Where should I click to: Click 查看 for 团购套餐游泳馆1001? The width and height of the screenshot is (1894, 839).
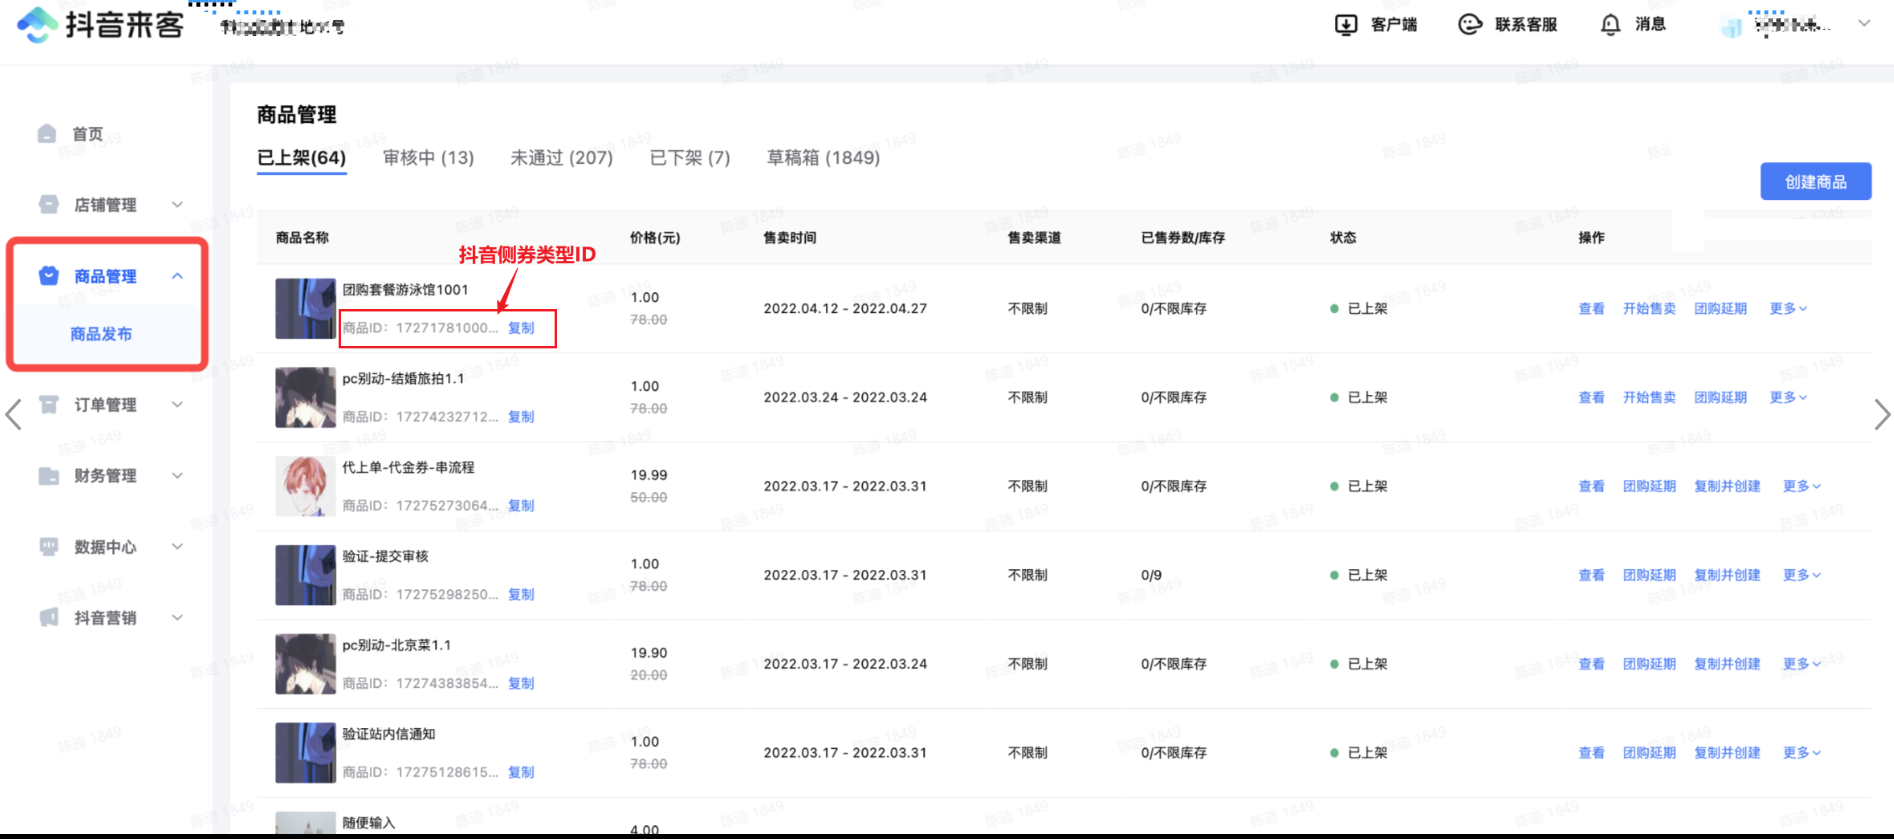(x=1591, y=309)
